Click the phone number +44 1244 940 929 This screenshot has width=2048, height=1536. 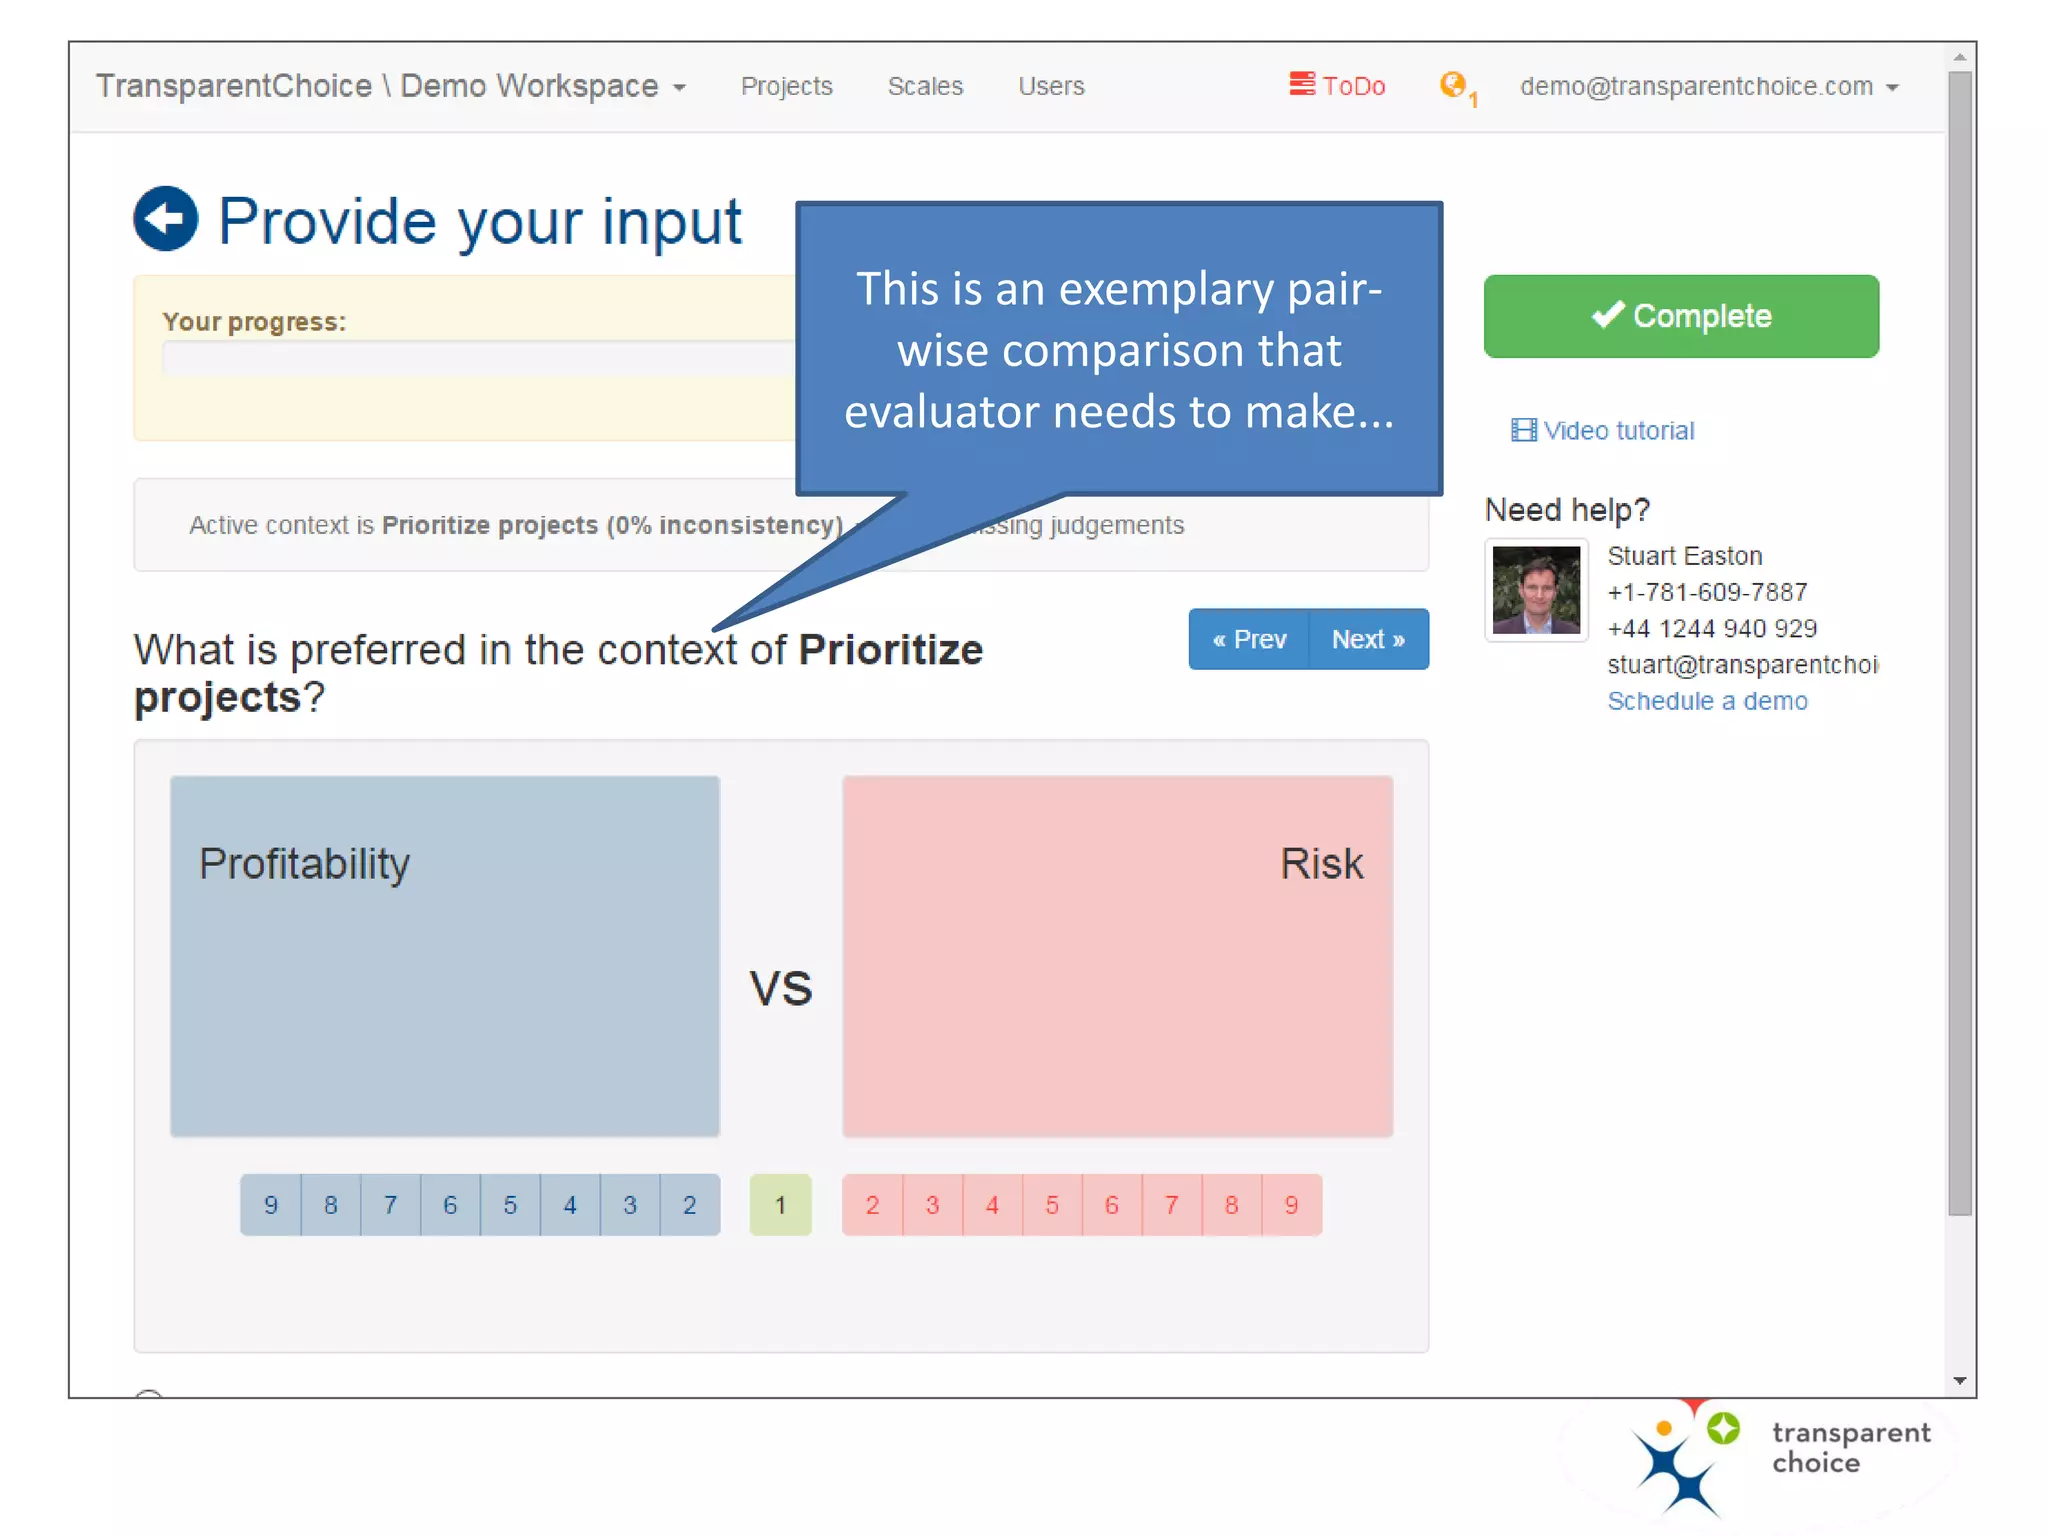(x=1712, y=628)
